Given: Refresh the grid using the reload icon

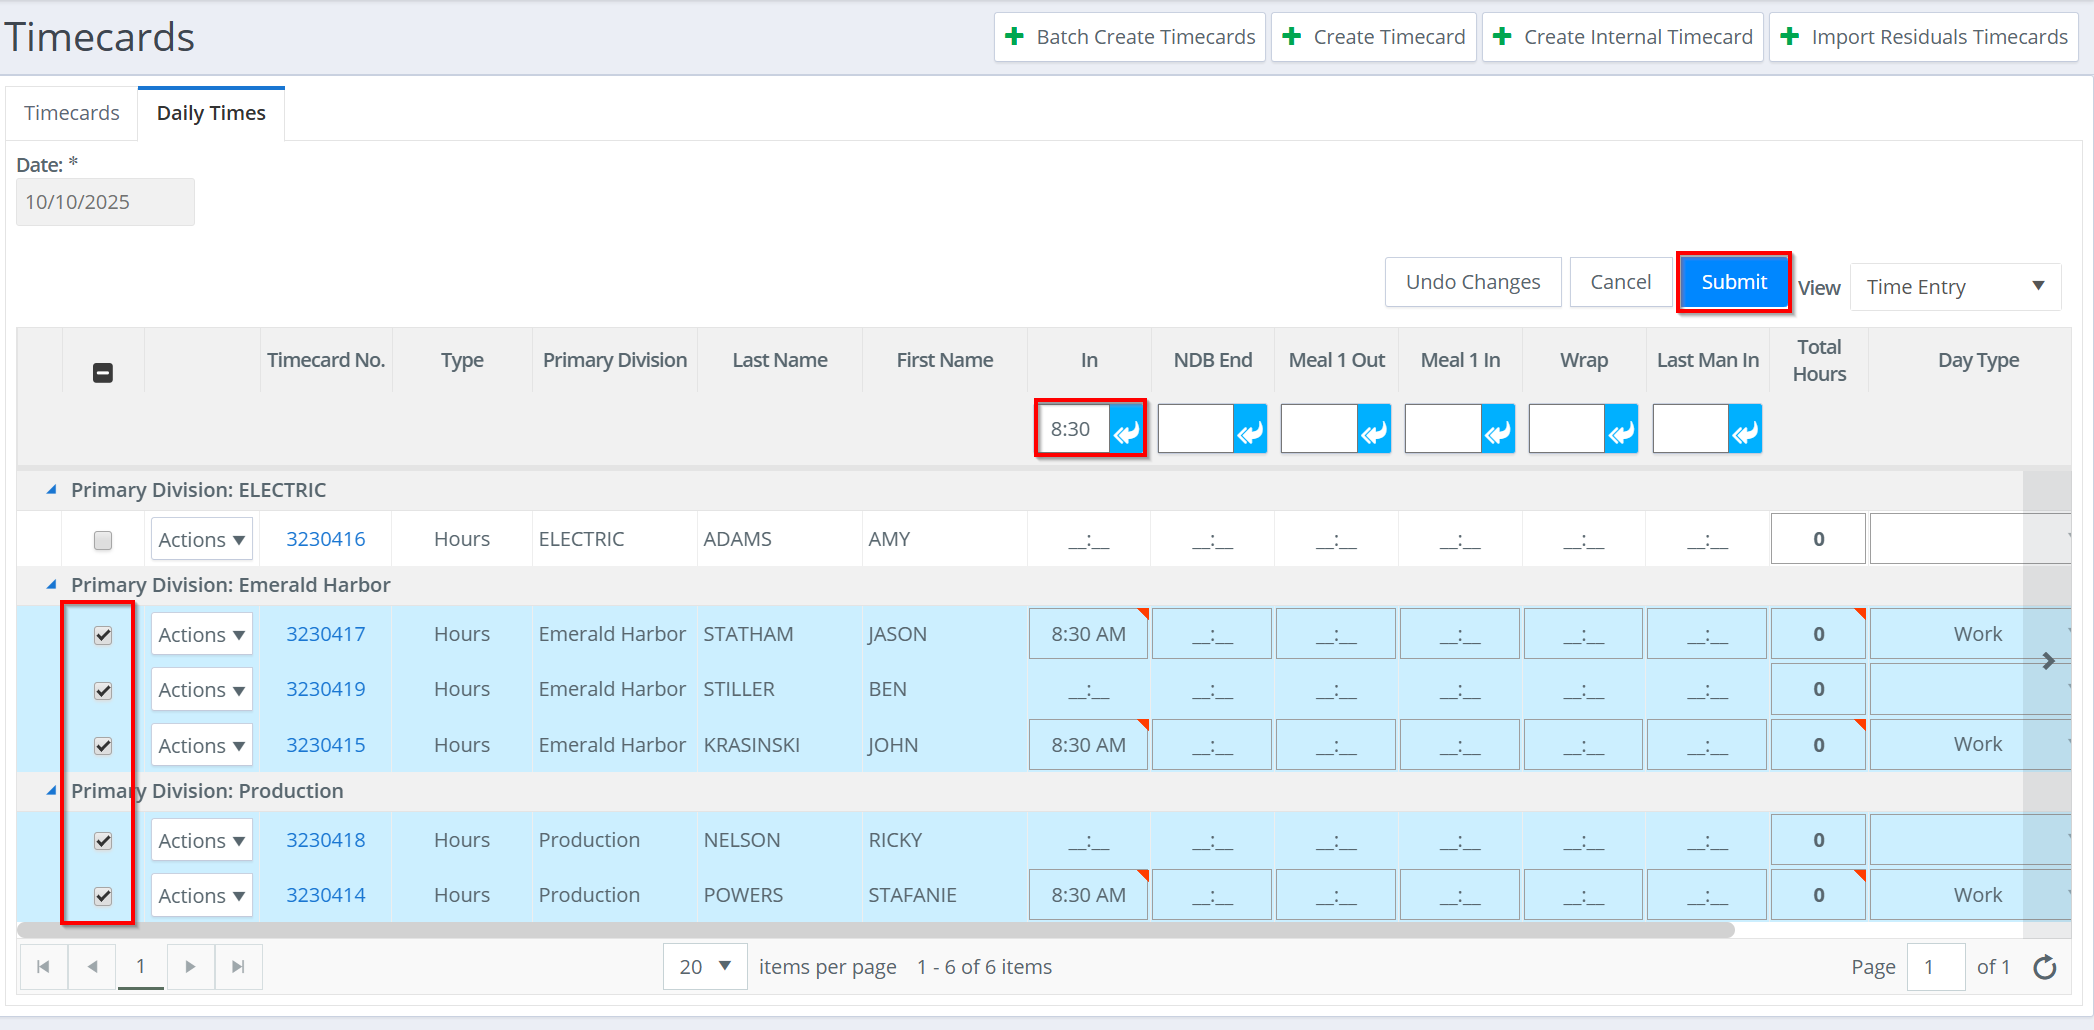Looking at the screenshot, I should pyautogui.click(x=2045, y=967).
